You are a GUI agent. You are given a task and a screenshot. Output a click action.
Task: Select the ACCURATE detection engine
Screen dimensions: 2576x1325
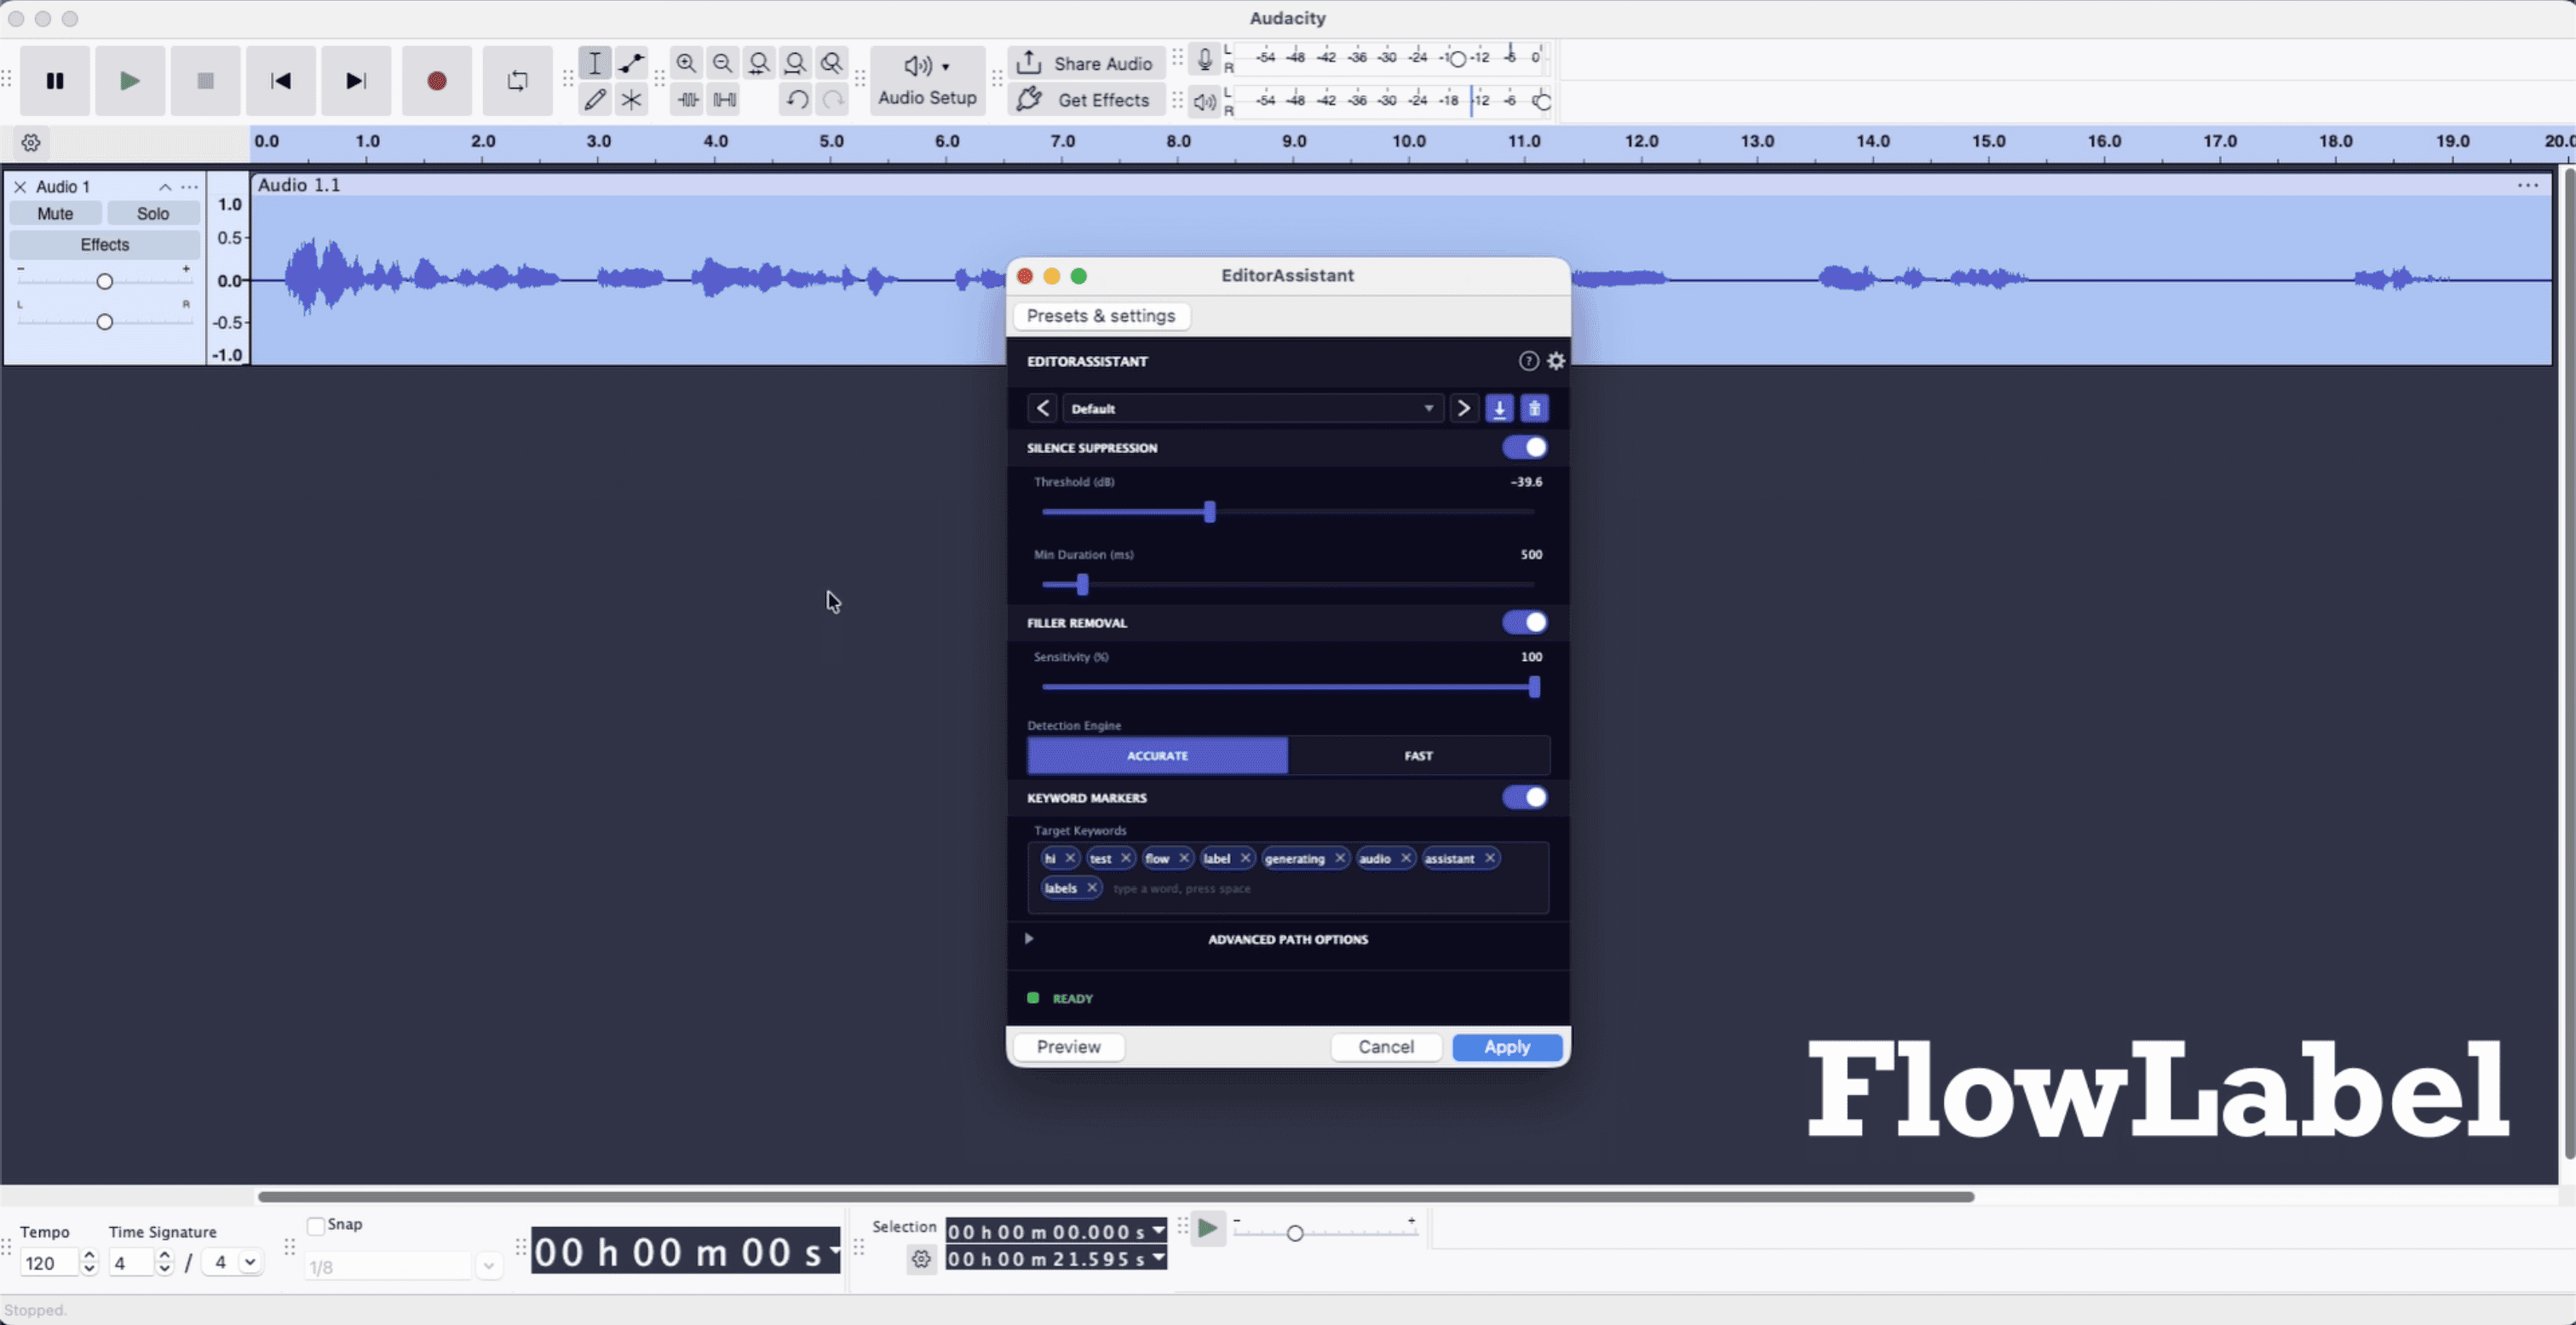click(x=1157, y=756)
